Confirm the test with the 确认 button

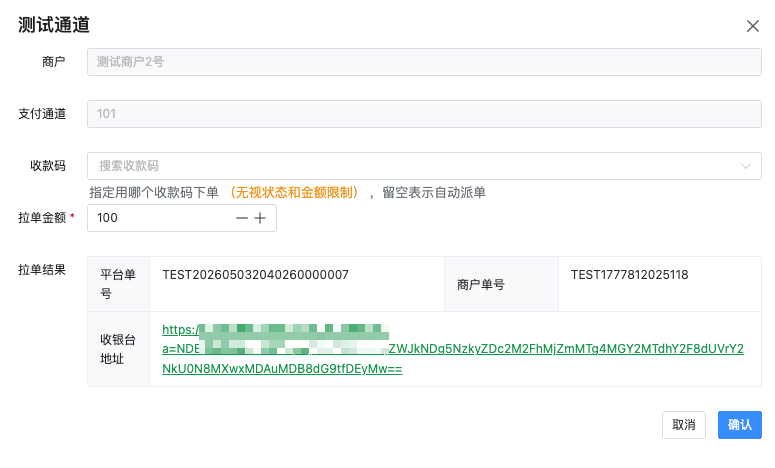739,425
